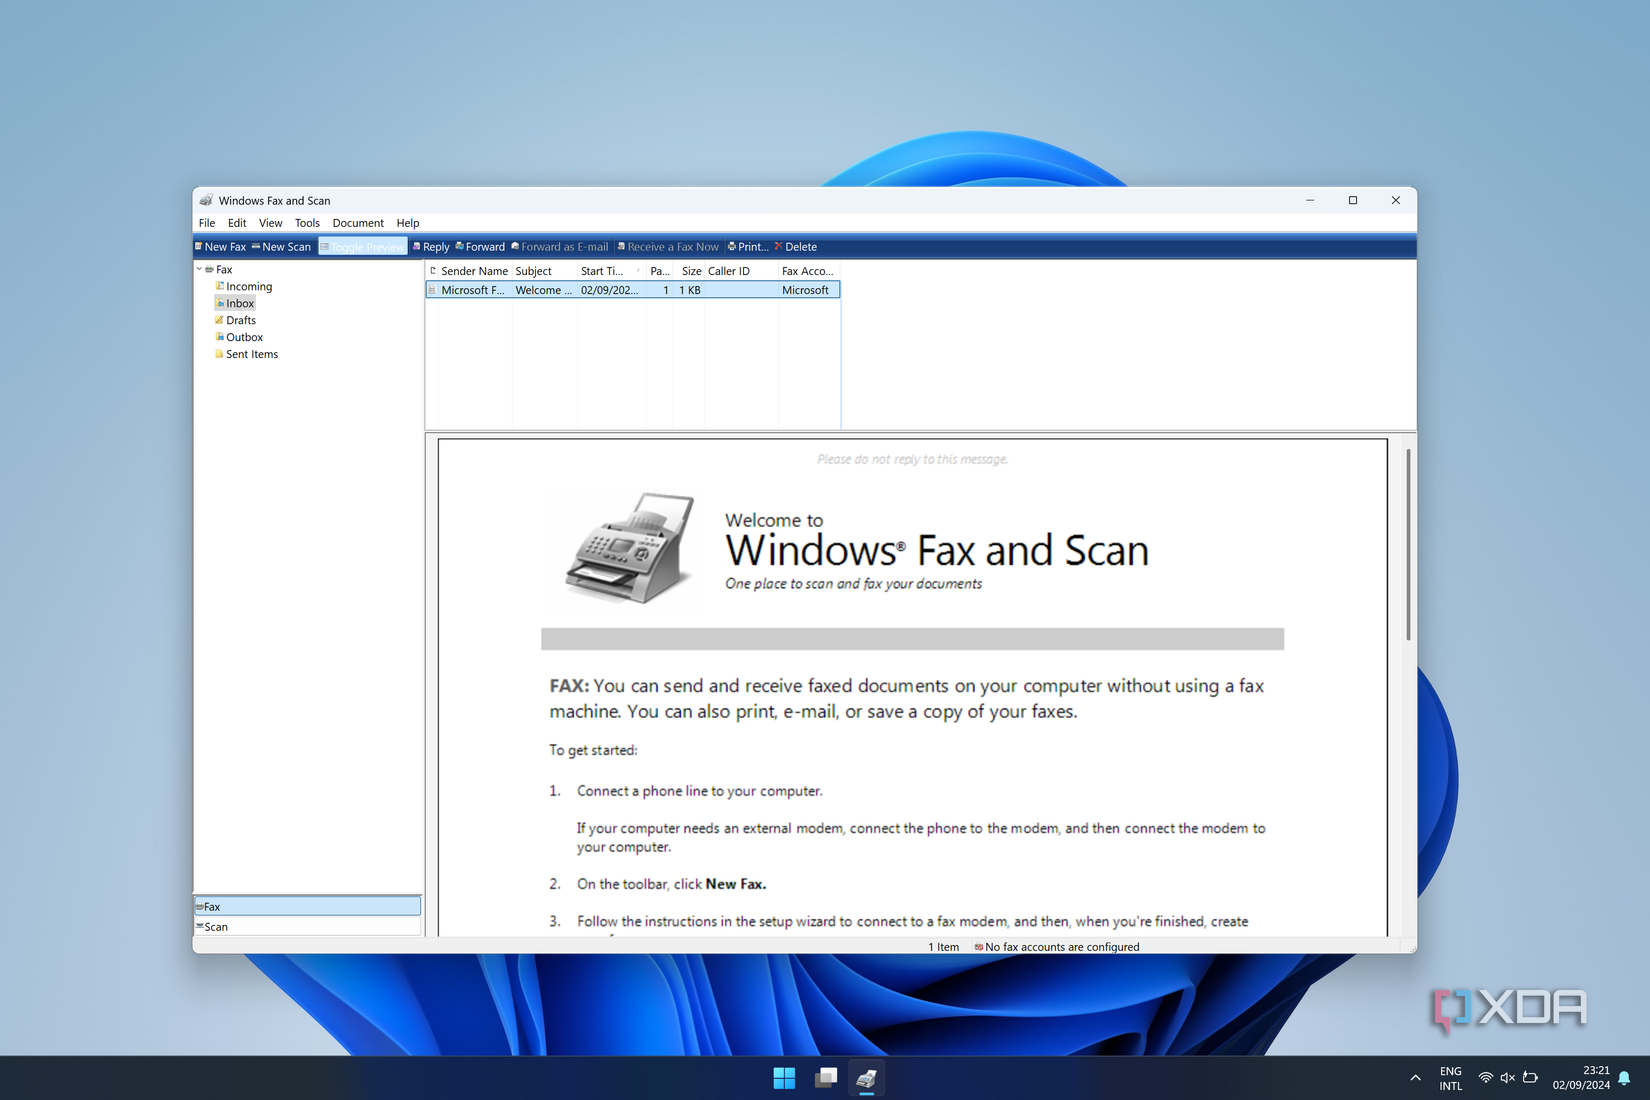Sort by Sender Name column
1650x1100 pixels.
click(x=475, y=271)
